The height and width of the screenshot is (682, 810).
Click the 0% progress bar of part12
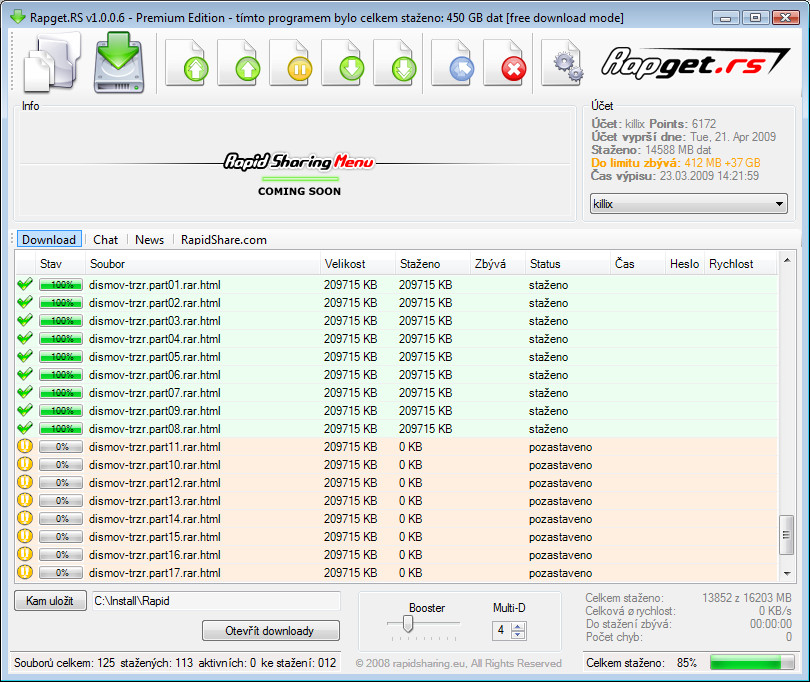61,483
